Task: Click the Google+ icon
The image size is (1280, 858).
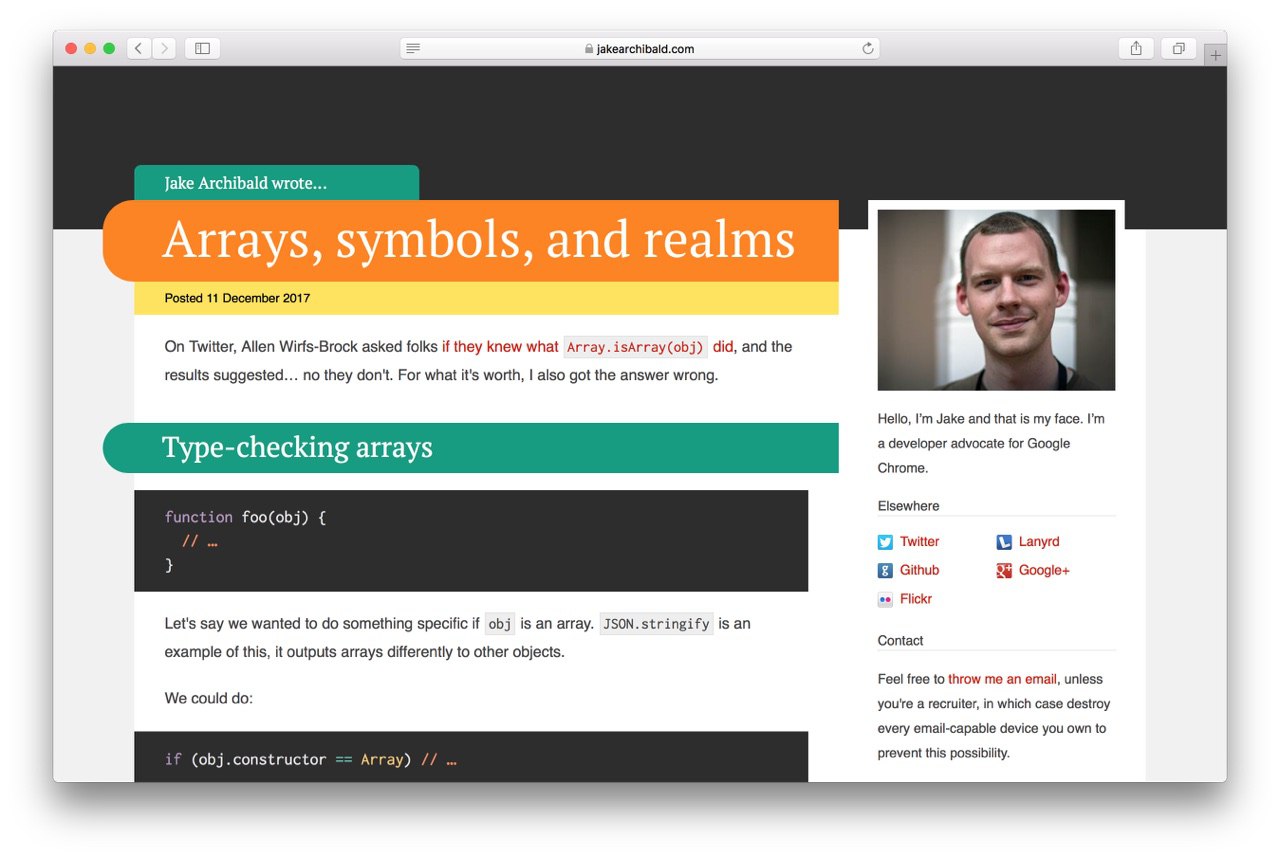Action: tap(1004, 571)
